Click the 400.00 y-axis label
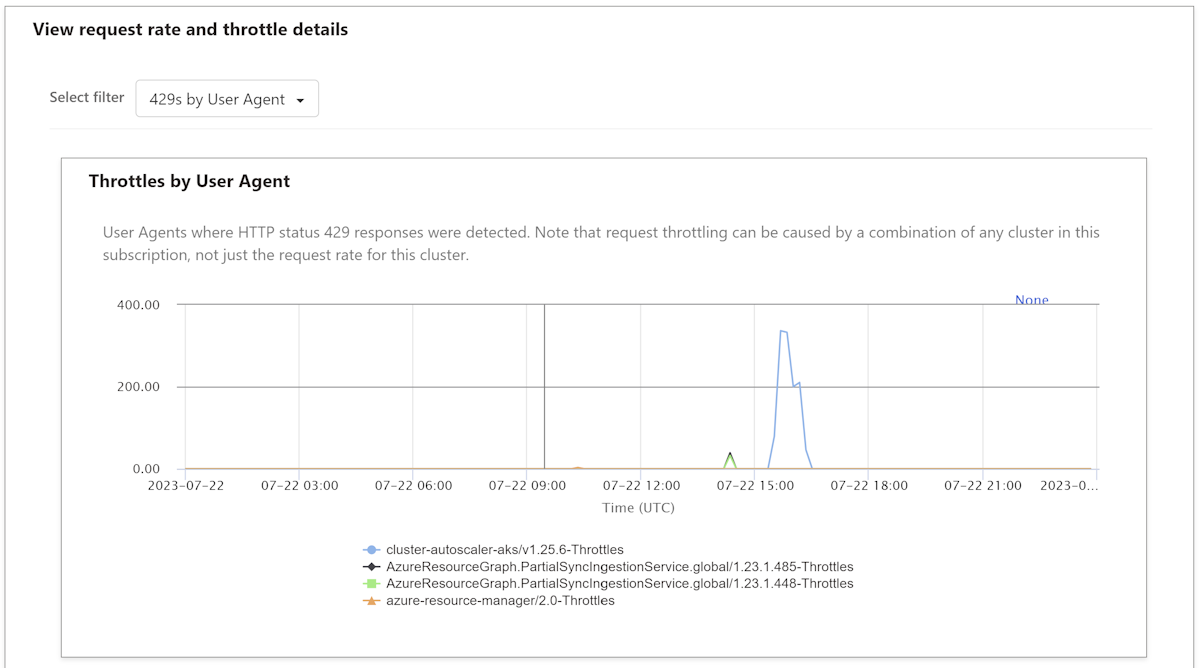Viewport: 1200px width, 668px height. [x=139, y=304]
